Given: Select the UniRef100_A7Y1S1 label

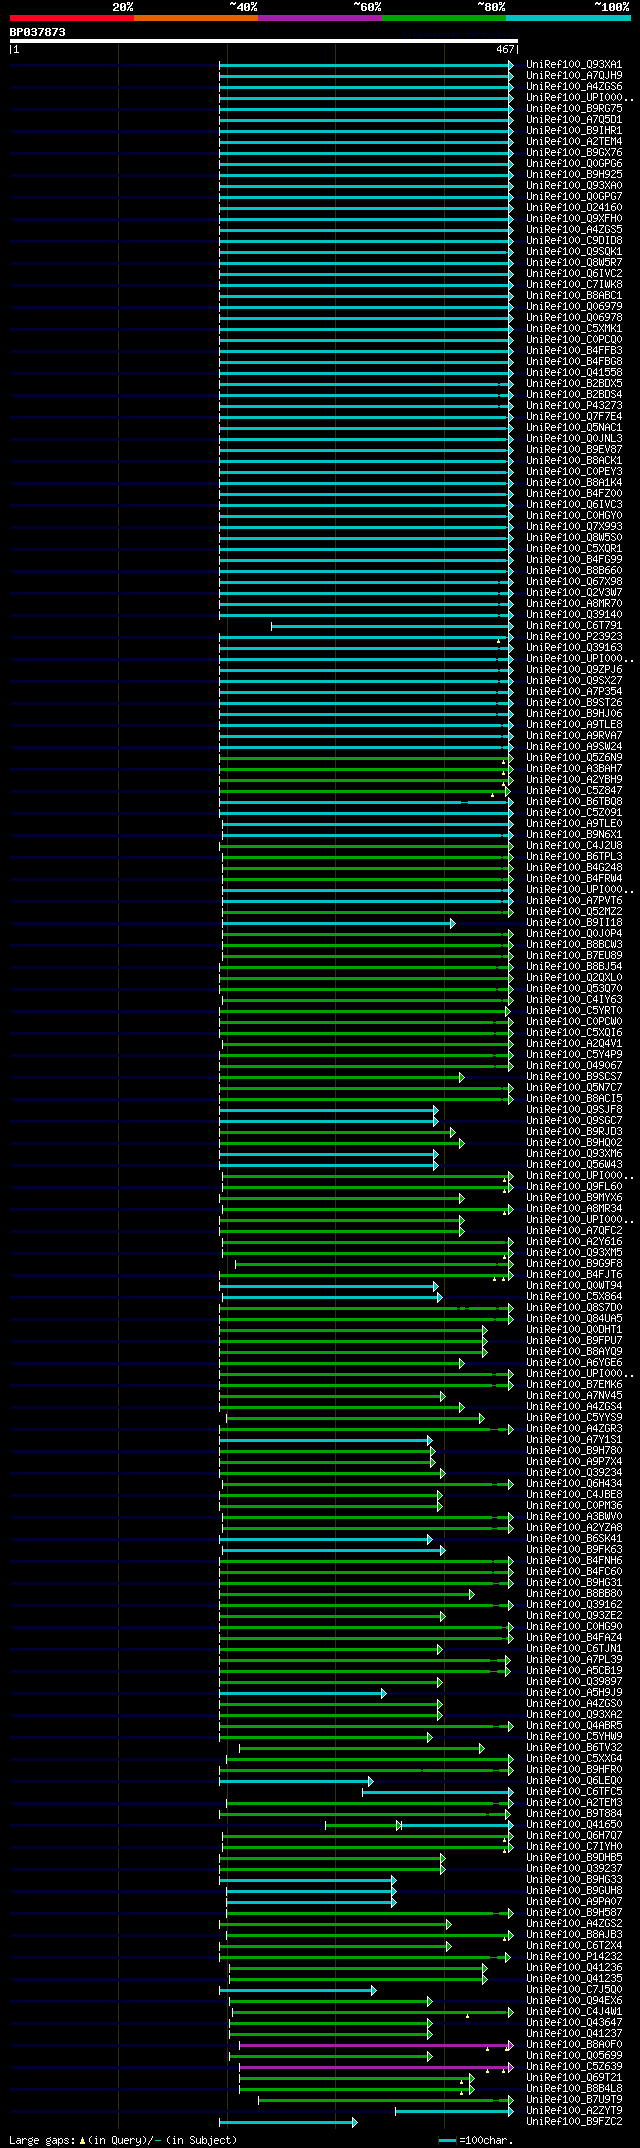Looking at the screenshot, I should pos(574,1440).
